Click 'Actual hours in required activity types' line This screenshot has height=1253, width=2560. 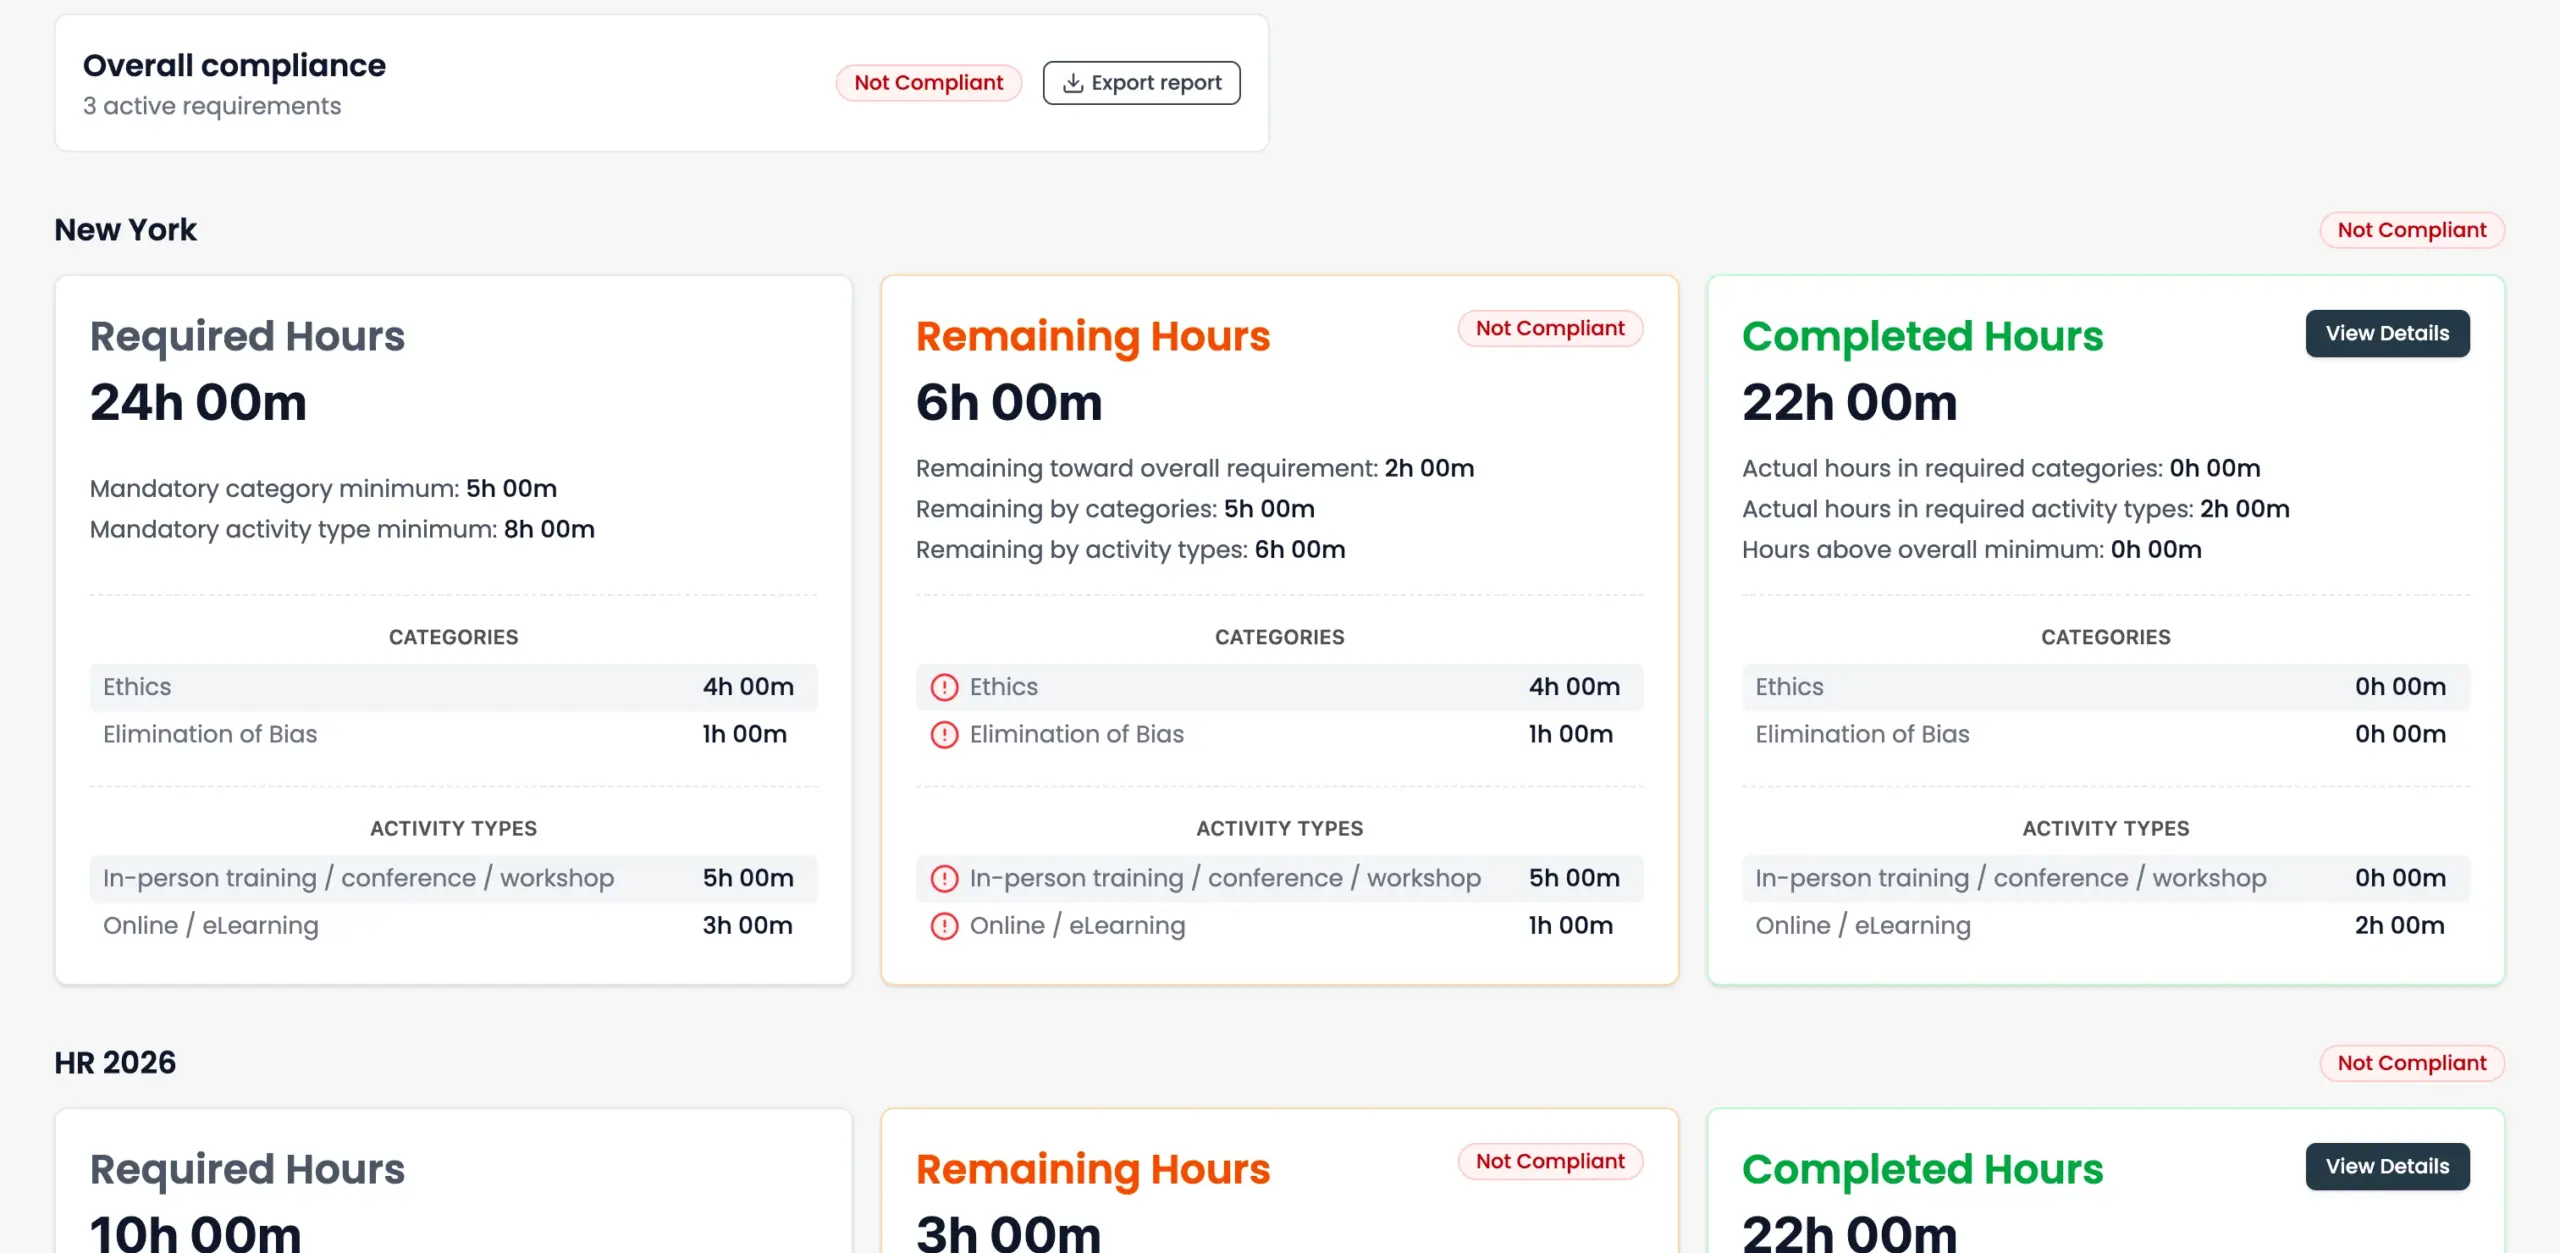point(2016,509)
